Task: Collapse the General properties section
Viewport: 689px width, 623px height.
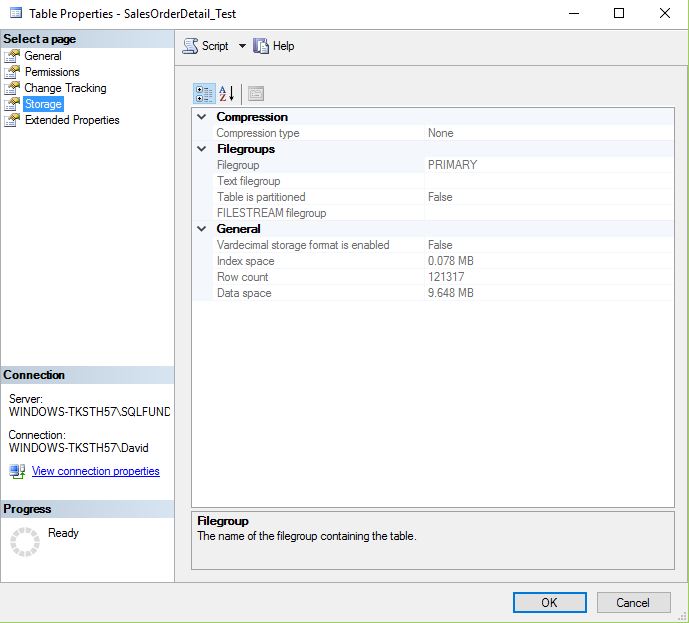Action: click(x=202, y=229)
